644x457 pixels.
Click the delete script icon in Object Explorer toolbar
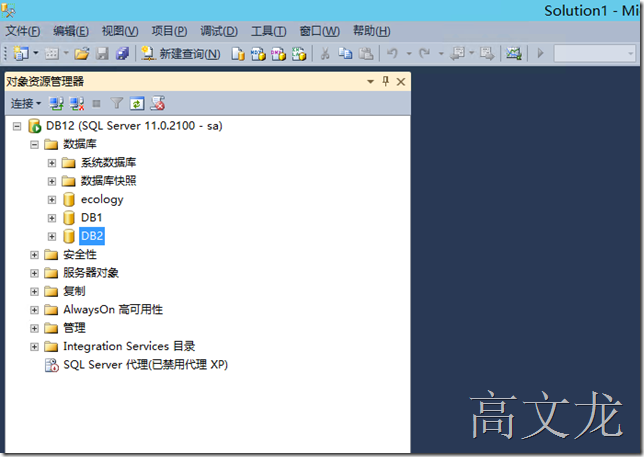(157, 103)
